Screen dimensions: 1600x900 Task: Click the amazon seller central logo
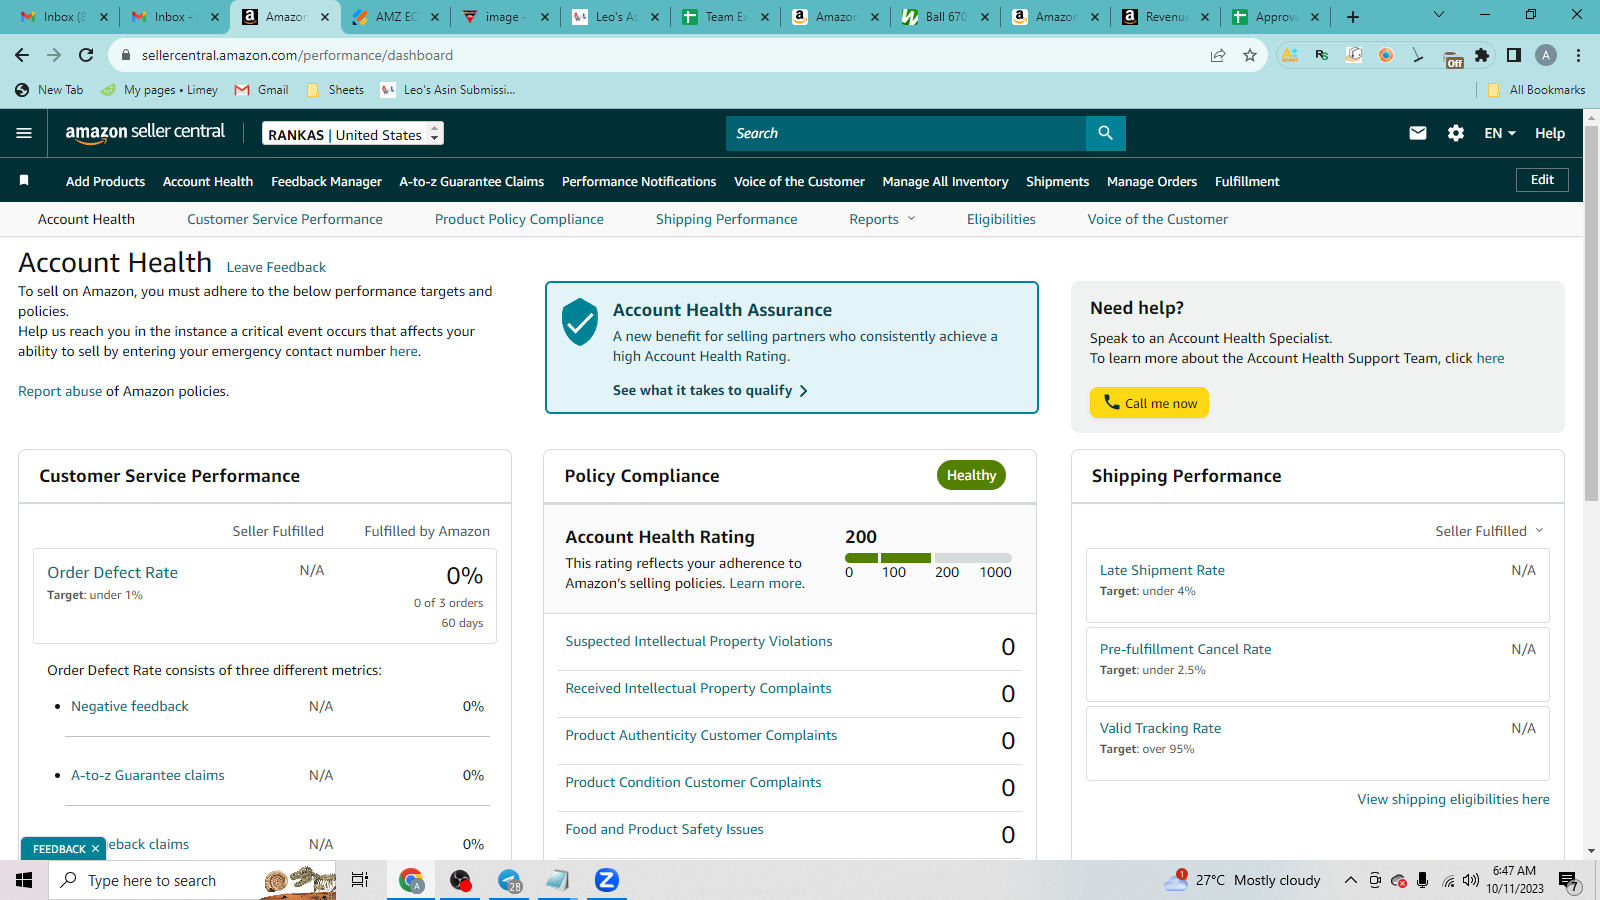(145, 133)
